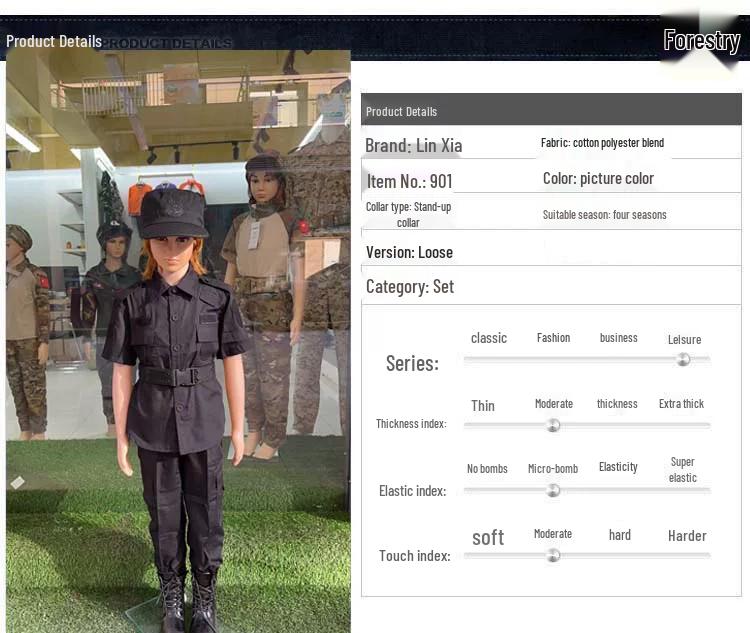Click the 'Touch index:' label
Viewport: 750px width, 633px height.
414,556
